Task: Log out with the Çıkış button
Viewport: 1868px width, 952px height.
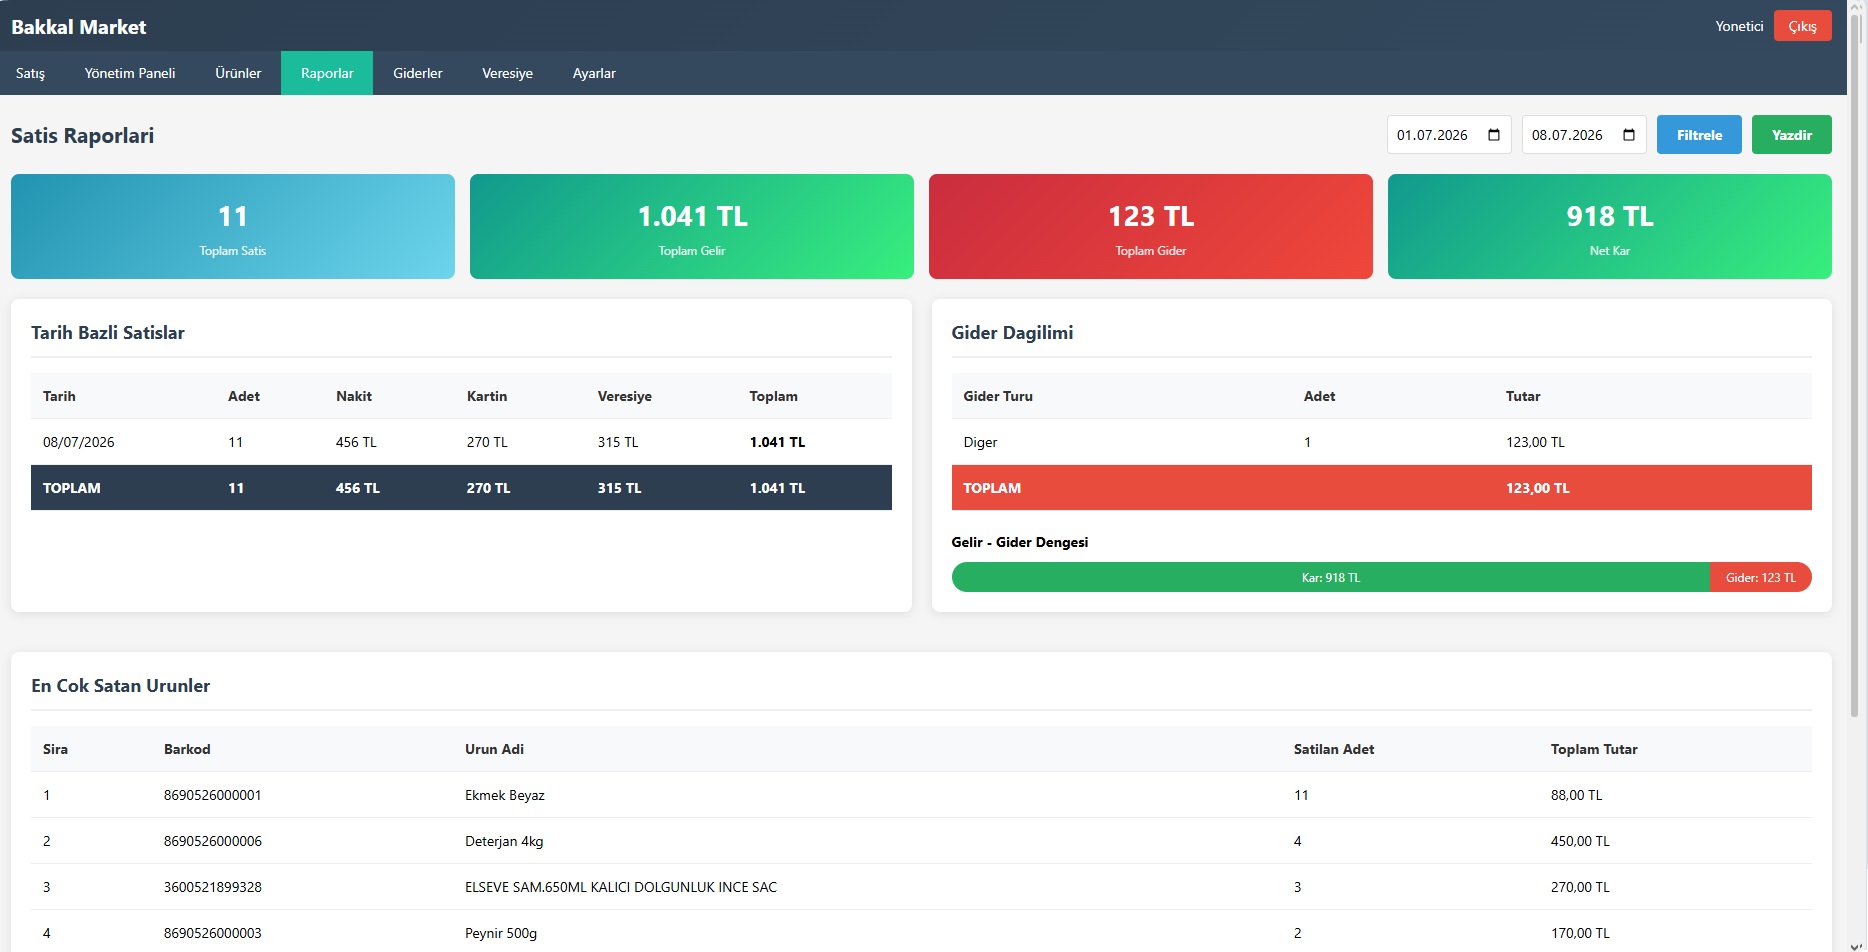Action: (1802, 26)
